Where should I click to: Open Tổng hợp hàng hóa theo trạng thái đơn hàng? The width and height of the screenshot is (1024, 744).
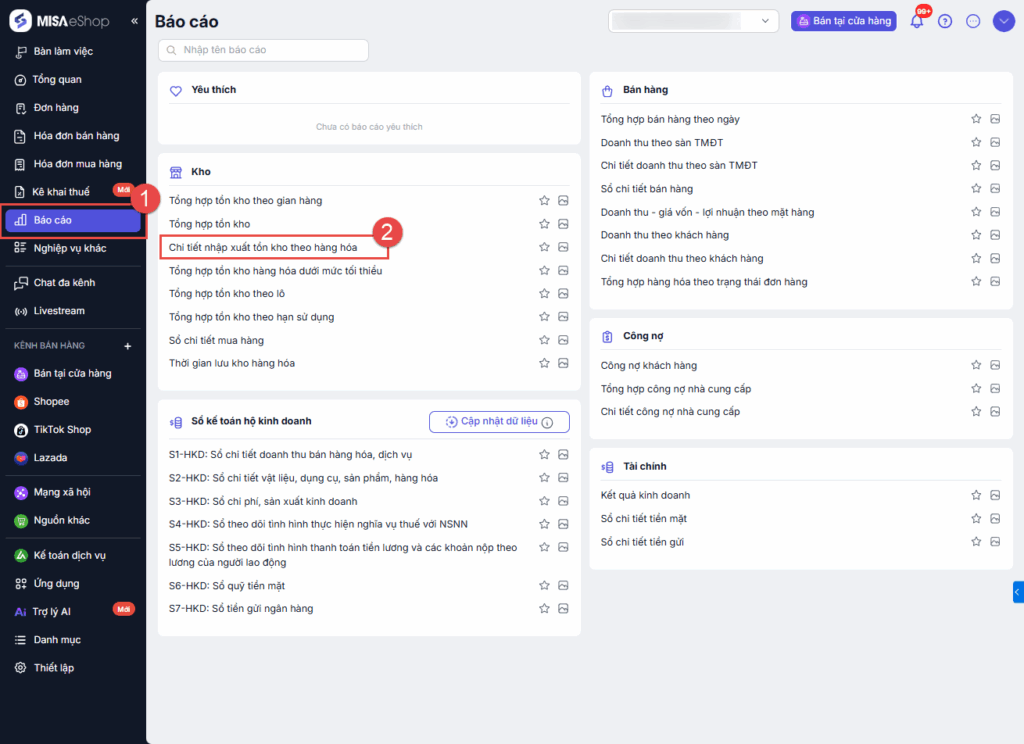(704, 282)
